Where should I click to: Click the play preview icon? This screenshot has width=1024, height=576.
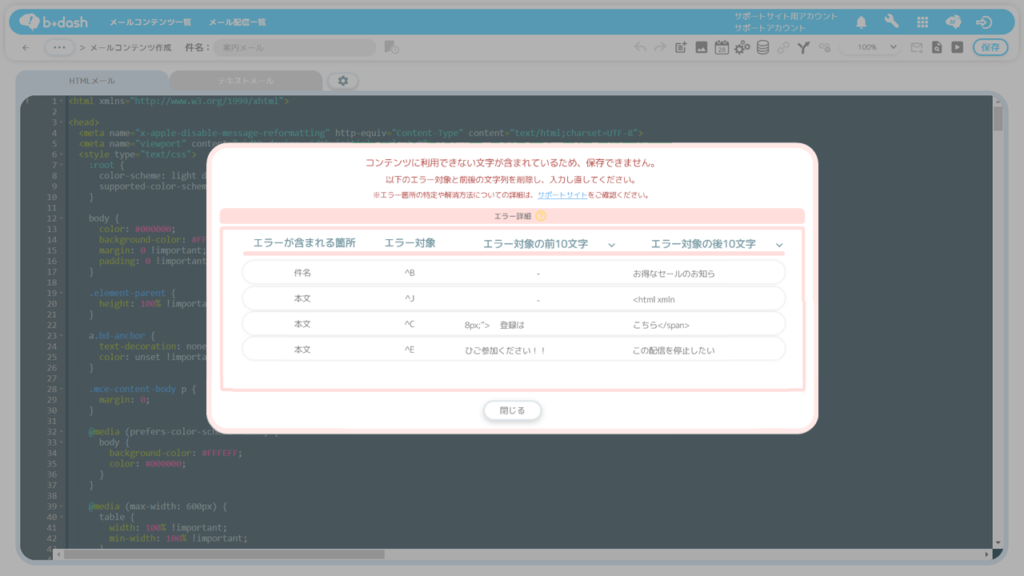[957, 47]
